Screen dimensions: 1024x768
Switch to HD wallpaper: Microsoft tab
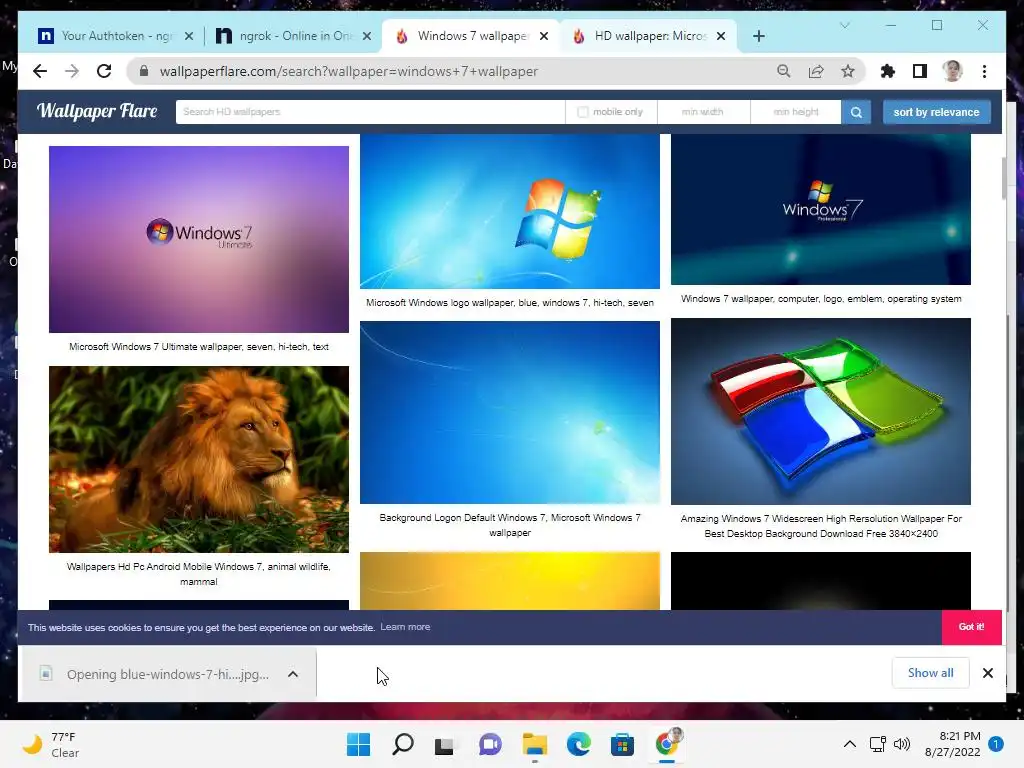click(648, 36)
